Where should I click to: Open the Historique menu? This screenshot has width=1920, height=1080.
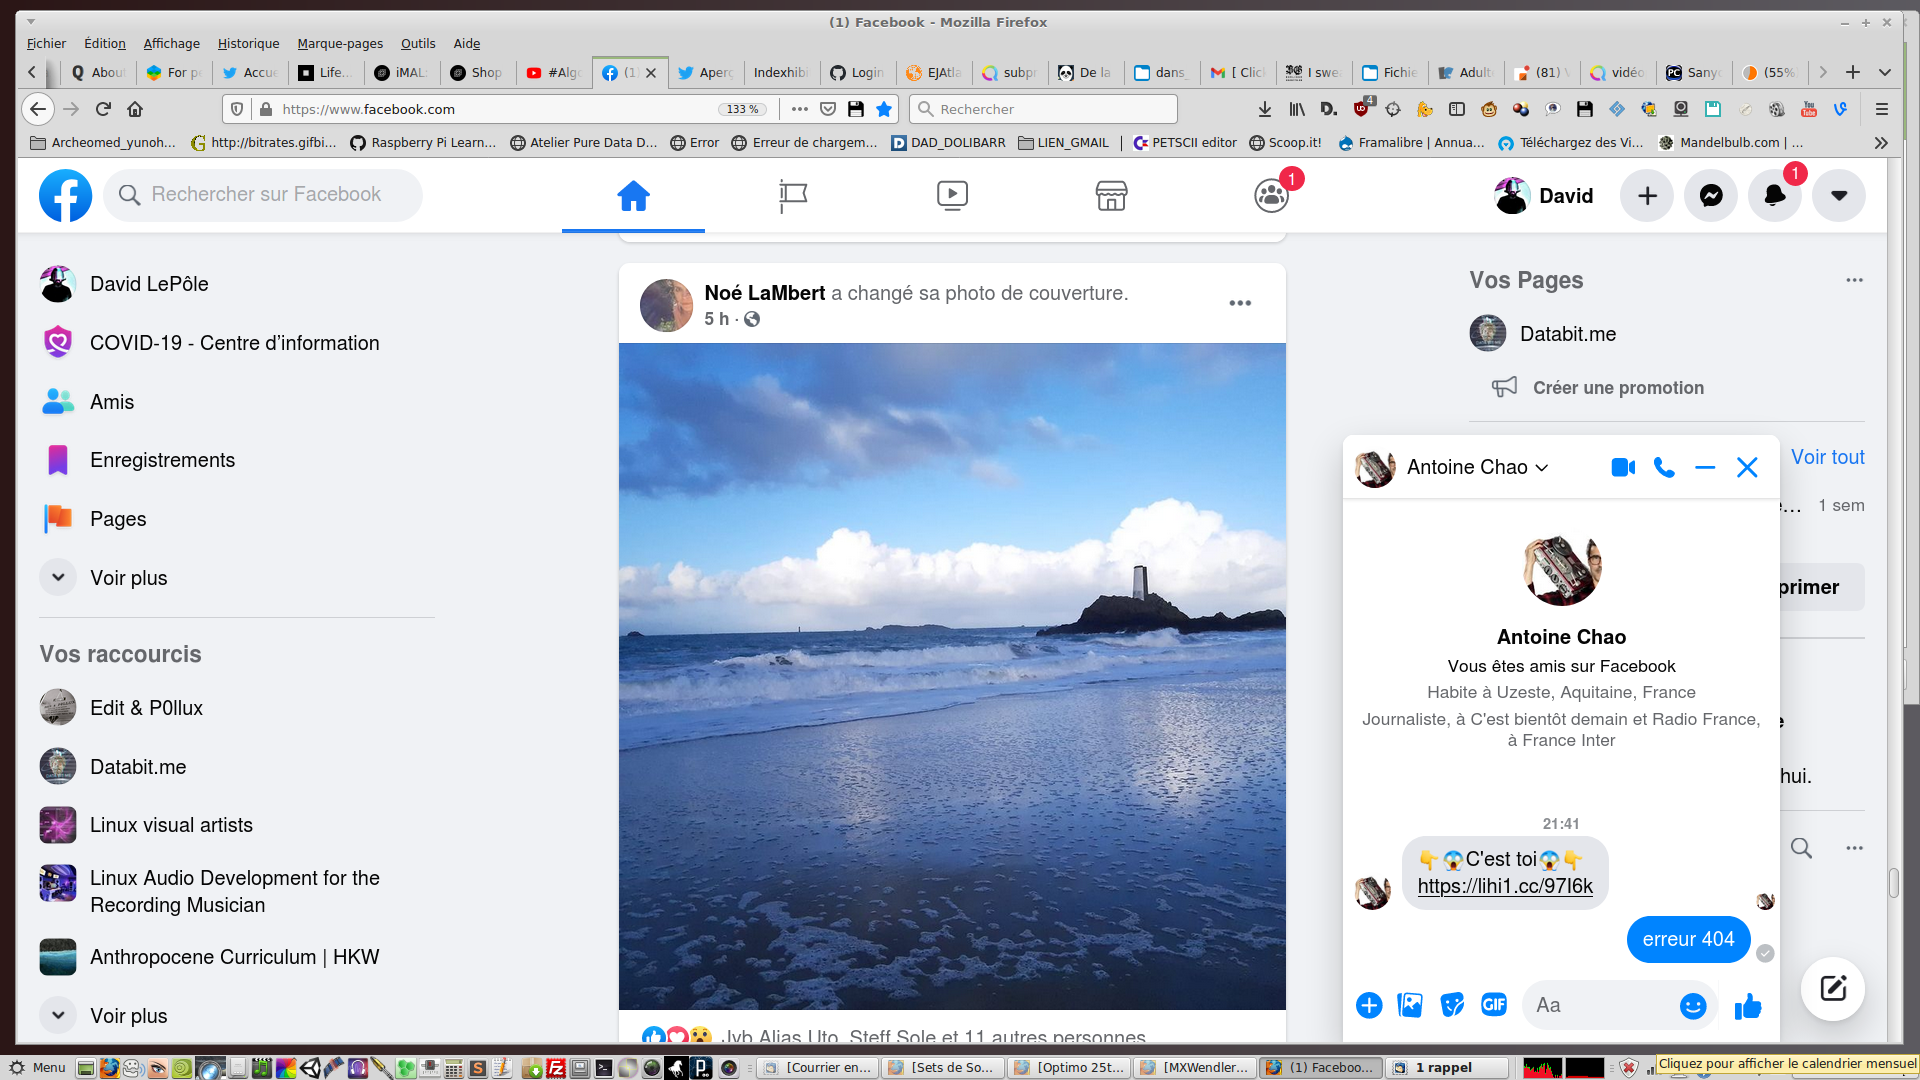248,43
